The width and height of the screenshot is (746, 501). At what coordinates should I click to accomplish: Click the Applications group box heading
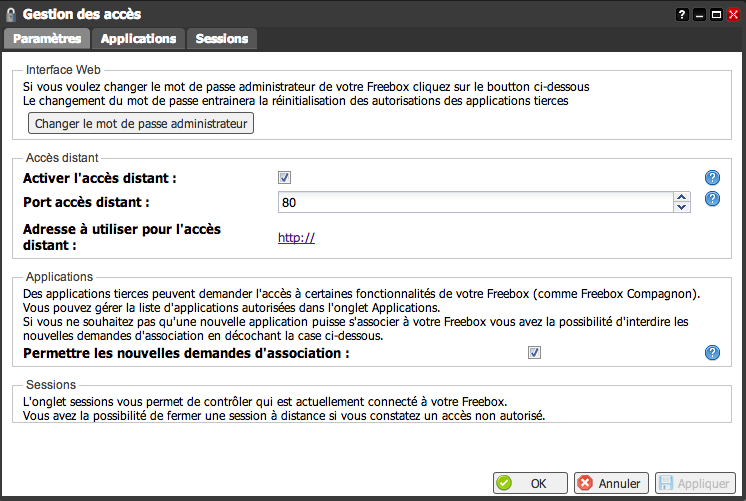tap(59, 276)
